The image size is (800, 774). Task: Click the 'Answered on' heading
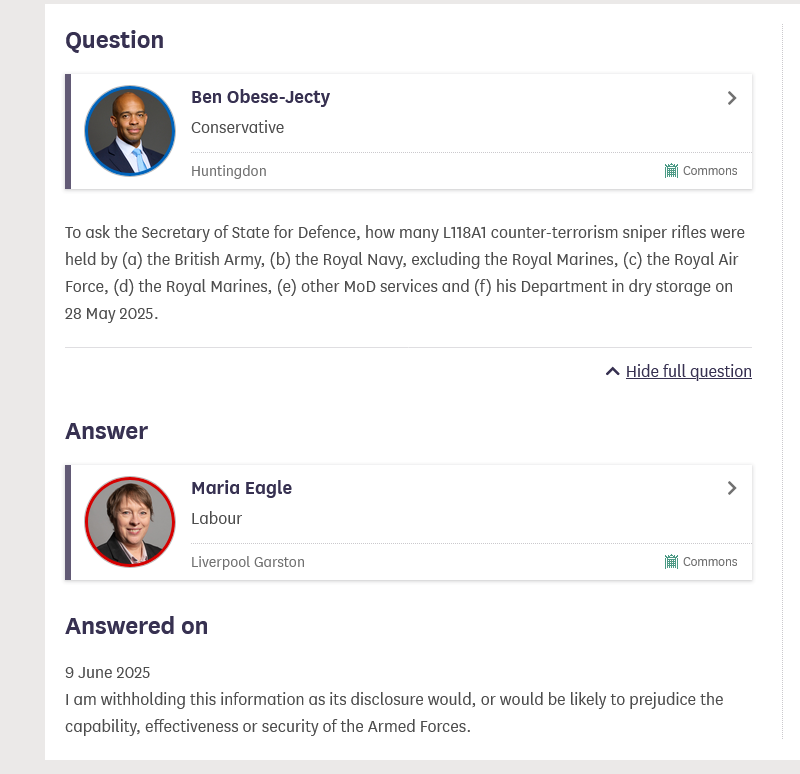[136, 626]
